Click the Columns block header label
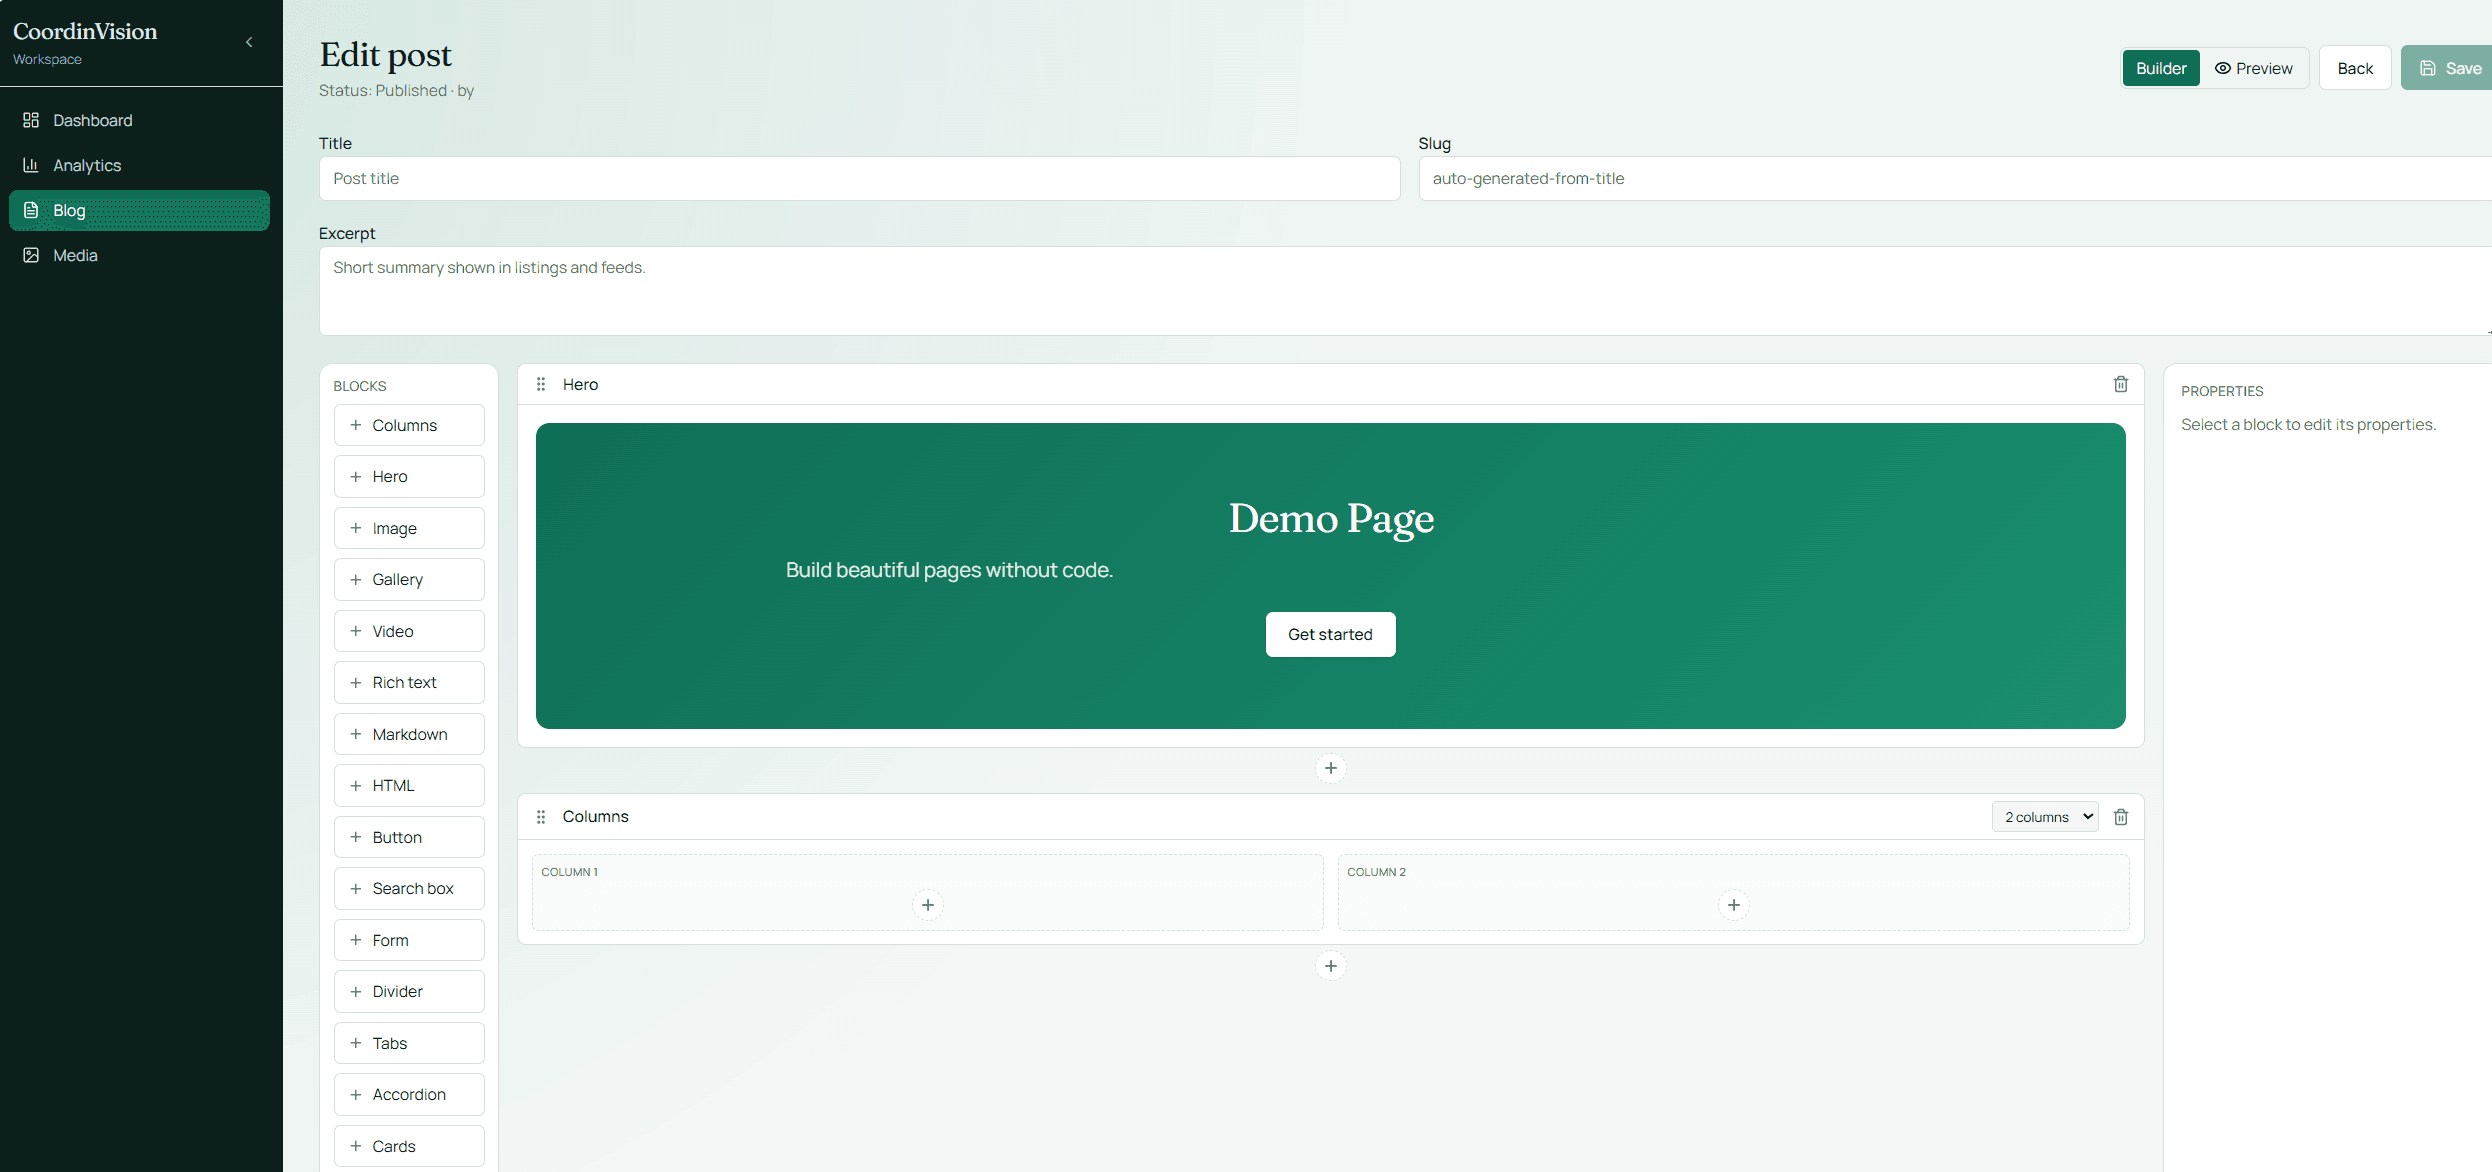2492x1172 pixels. [x=595, y=817]
